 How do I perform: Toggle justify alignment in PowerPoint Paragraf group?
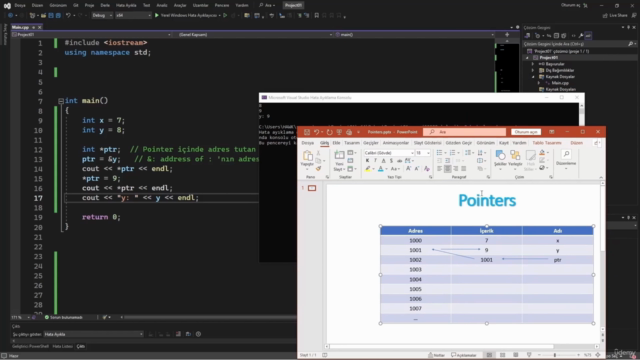click(x=464, y=169)
